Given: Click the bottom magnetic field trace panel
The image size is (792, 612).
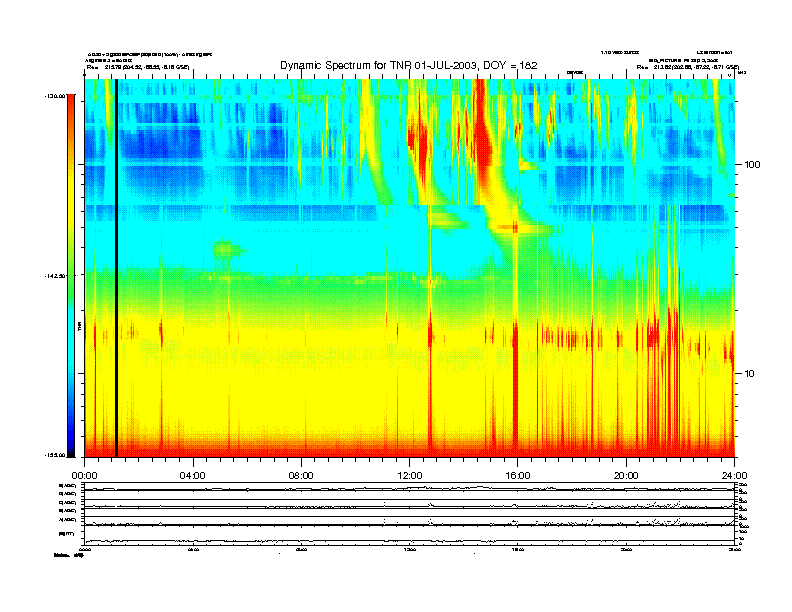Looking at the screenshot, I should tap(410, 538).
